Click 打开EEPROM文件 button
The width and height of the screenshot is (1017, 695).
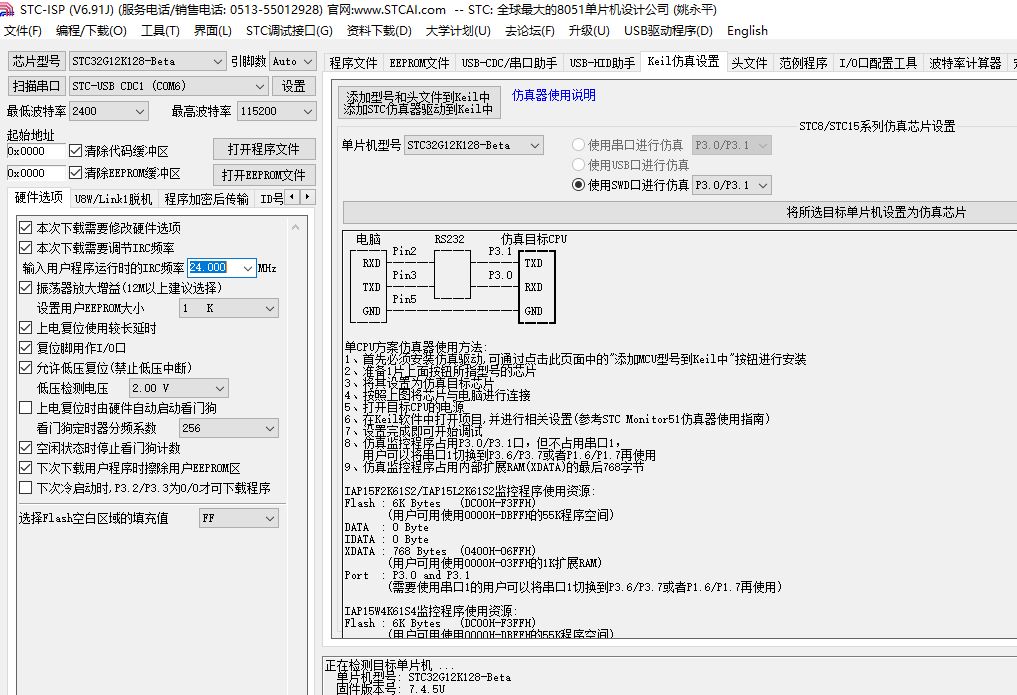(264, 175)
